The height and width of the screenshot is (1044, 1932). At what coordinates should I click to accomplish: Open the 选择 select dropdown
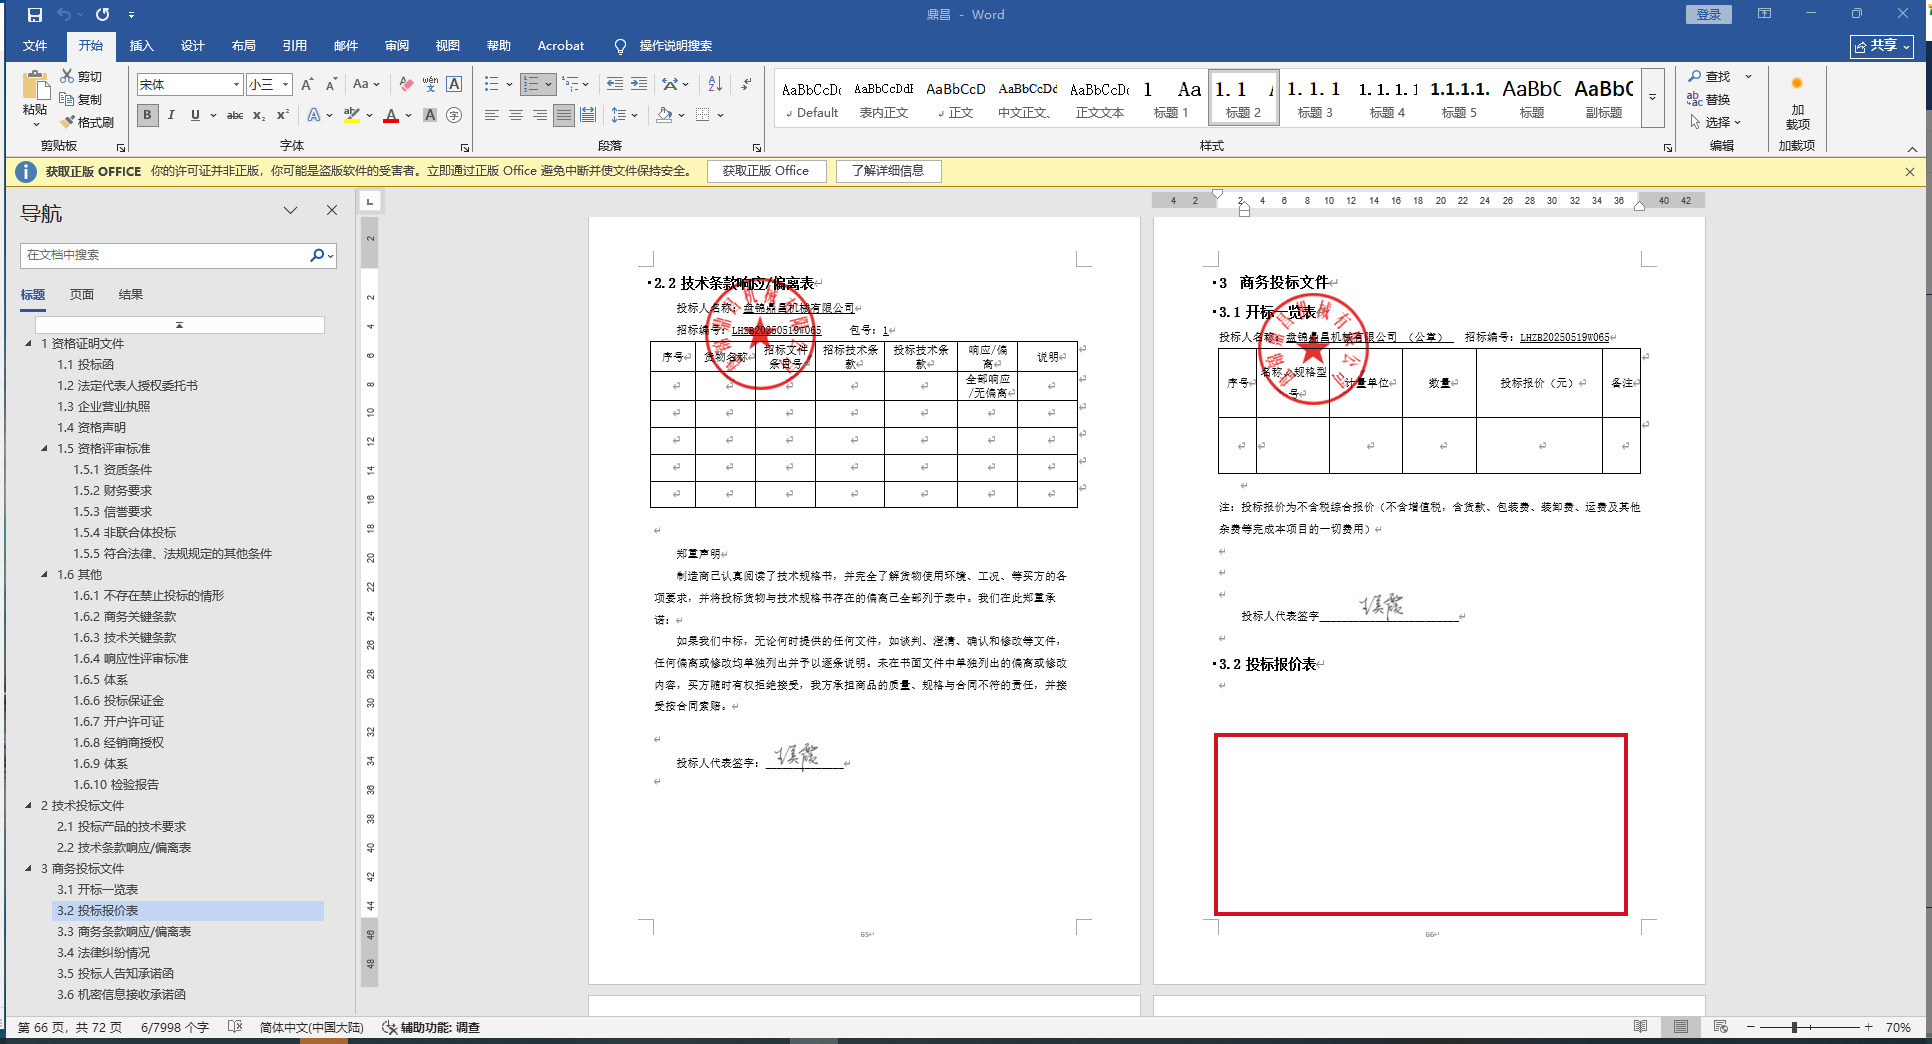tap(1716, 122)
